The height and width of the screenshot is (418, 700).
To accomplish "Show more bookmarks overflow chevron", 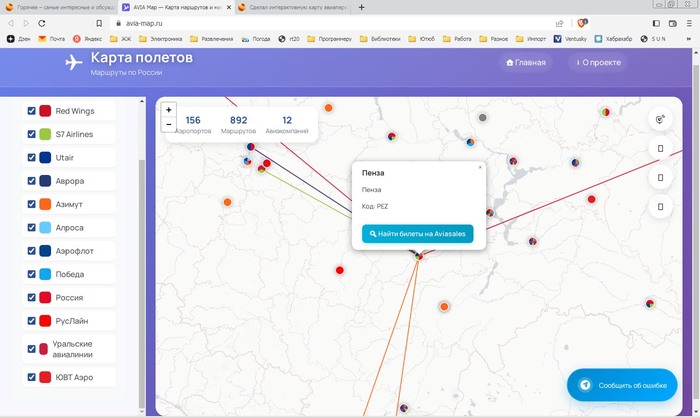I will (x=689, y=39).
